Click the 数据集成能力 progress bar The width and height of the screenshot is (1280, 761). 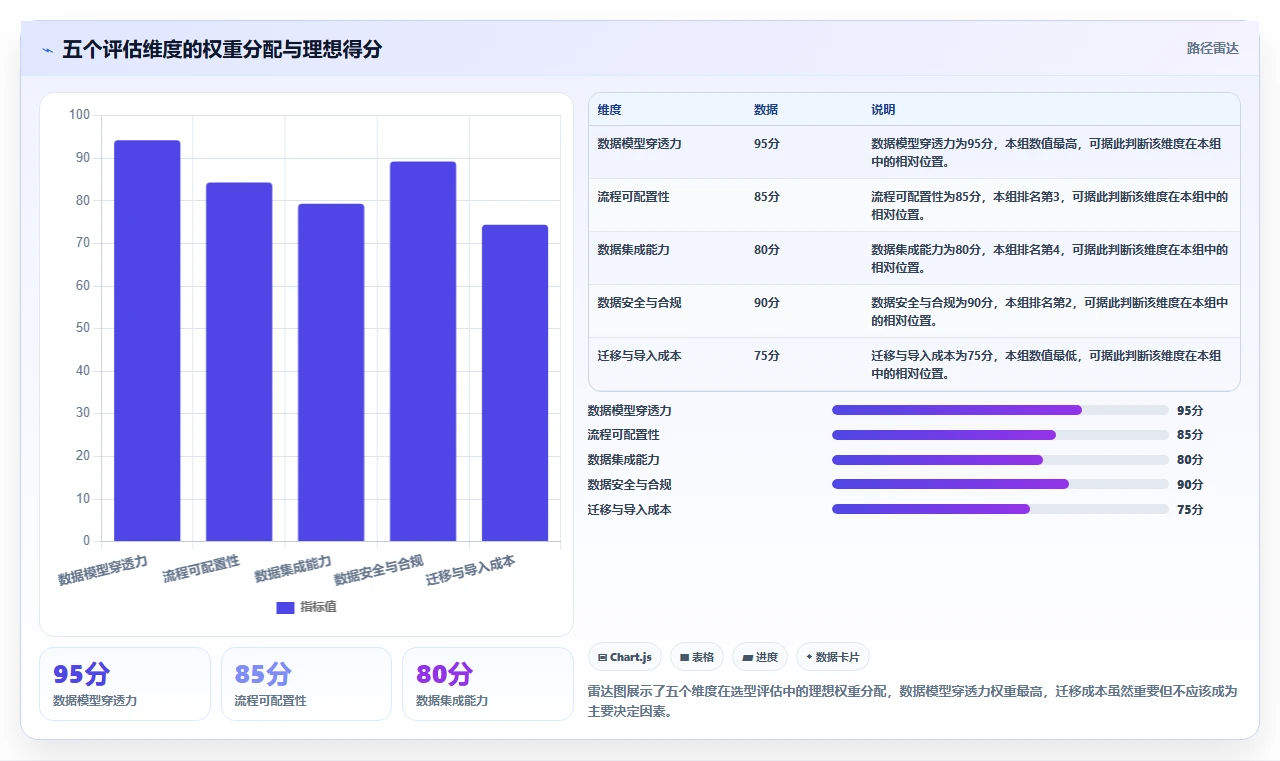(1000, 460)
